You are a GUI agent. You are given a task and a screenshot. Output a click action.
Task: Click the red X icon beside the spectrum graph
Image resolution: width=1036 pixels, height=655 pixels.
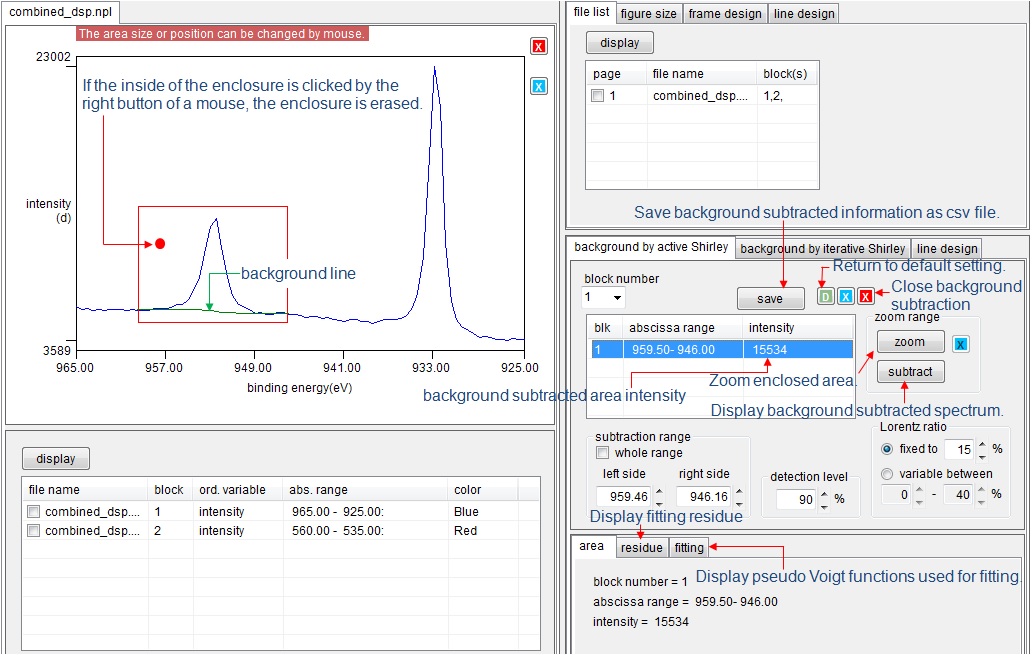point(538,46)
